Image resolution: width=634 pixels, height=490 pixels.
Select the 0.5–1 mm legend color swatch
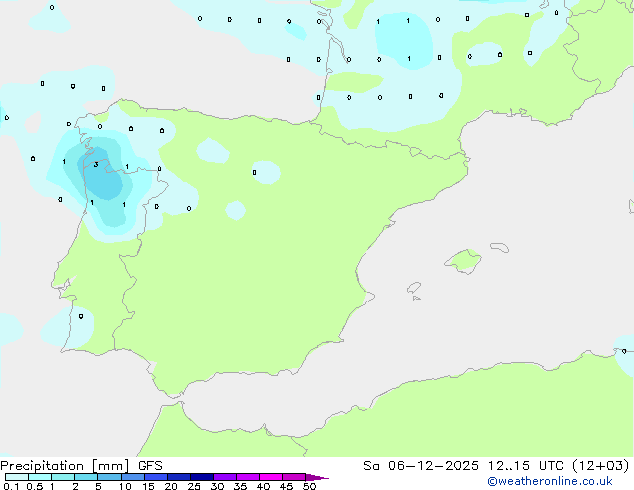pos(40,477)
